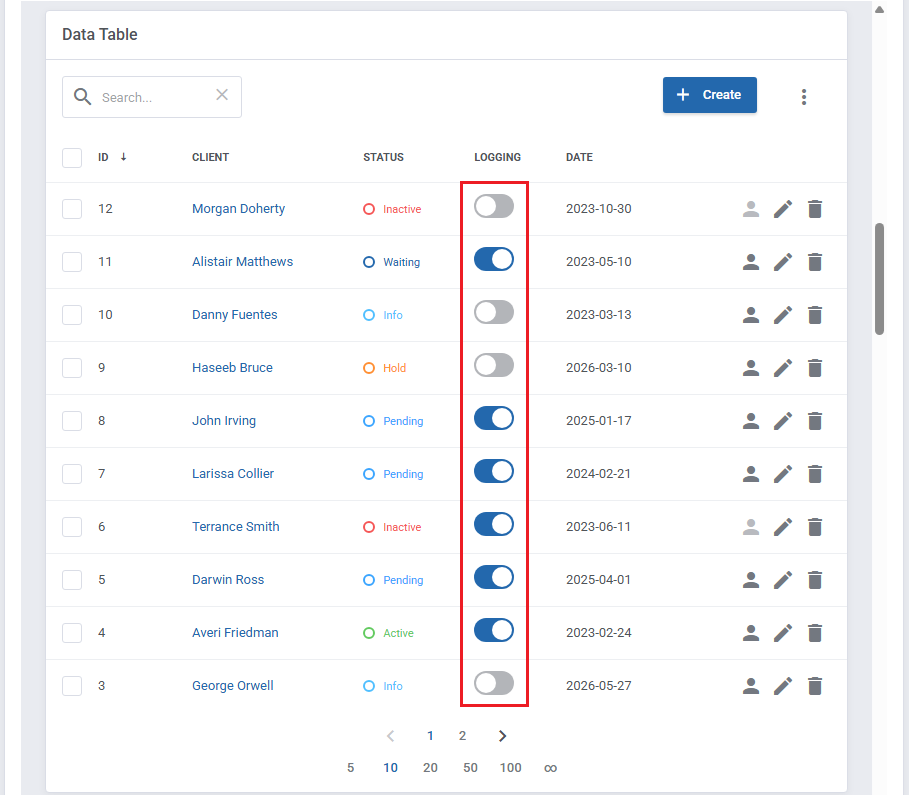Click the date 2026-03-10
909x795 pixels.
click(x=598, y=368)
